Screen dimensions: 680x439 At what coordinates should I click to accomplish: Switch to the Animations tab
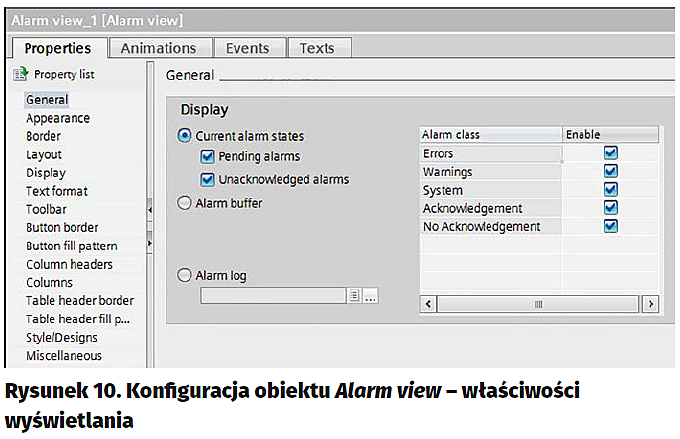click(x=158, y=48)
